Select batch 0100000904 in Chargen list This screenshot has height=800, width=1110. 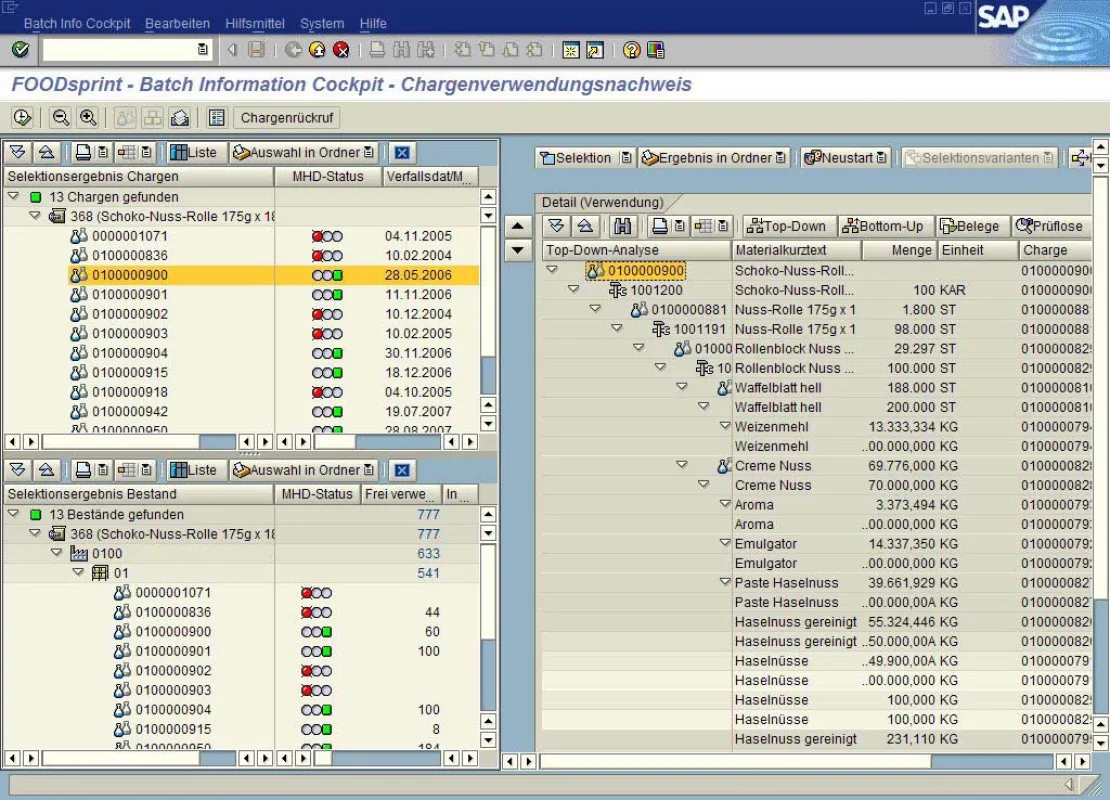point(130,353)
